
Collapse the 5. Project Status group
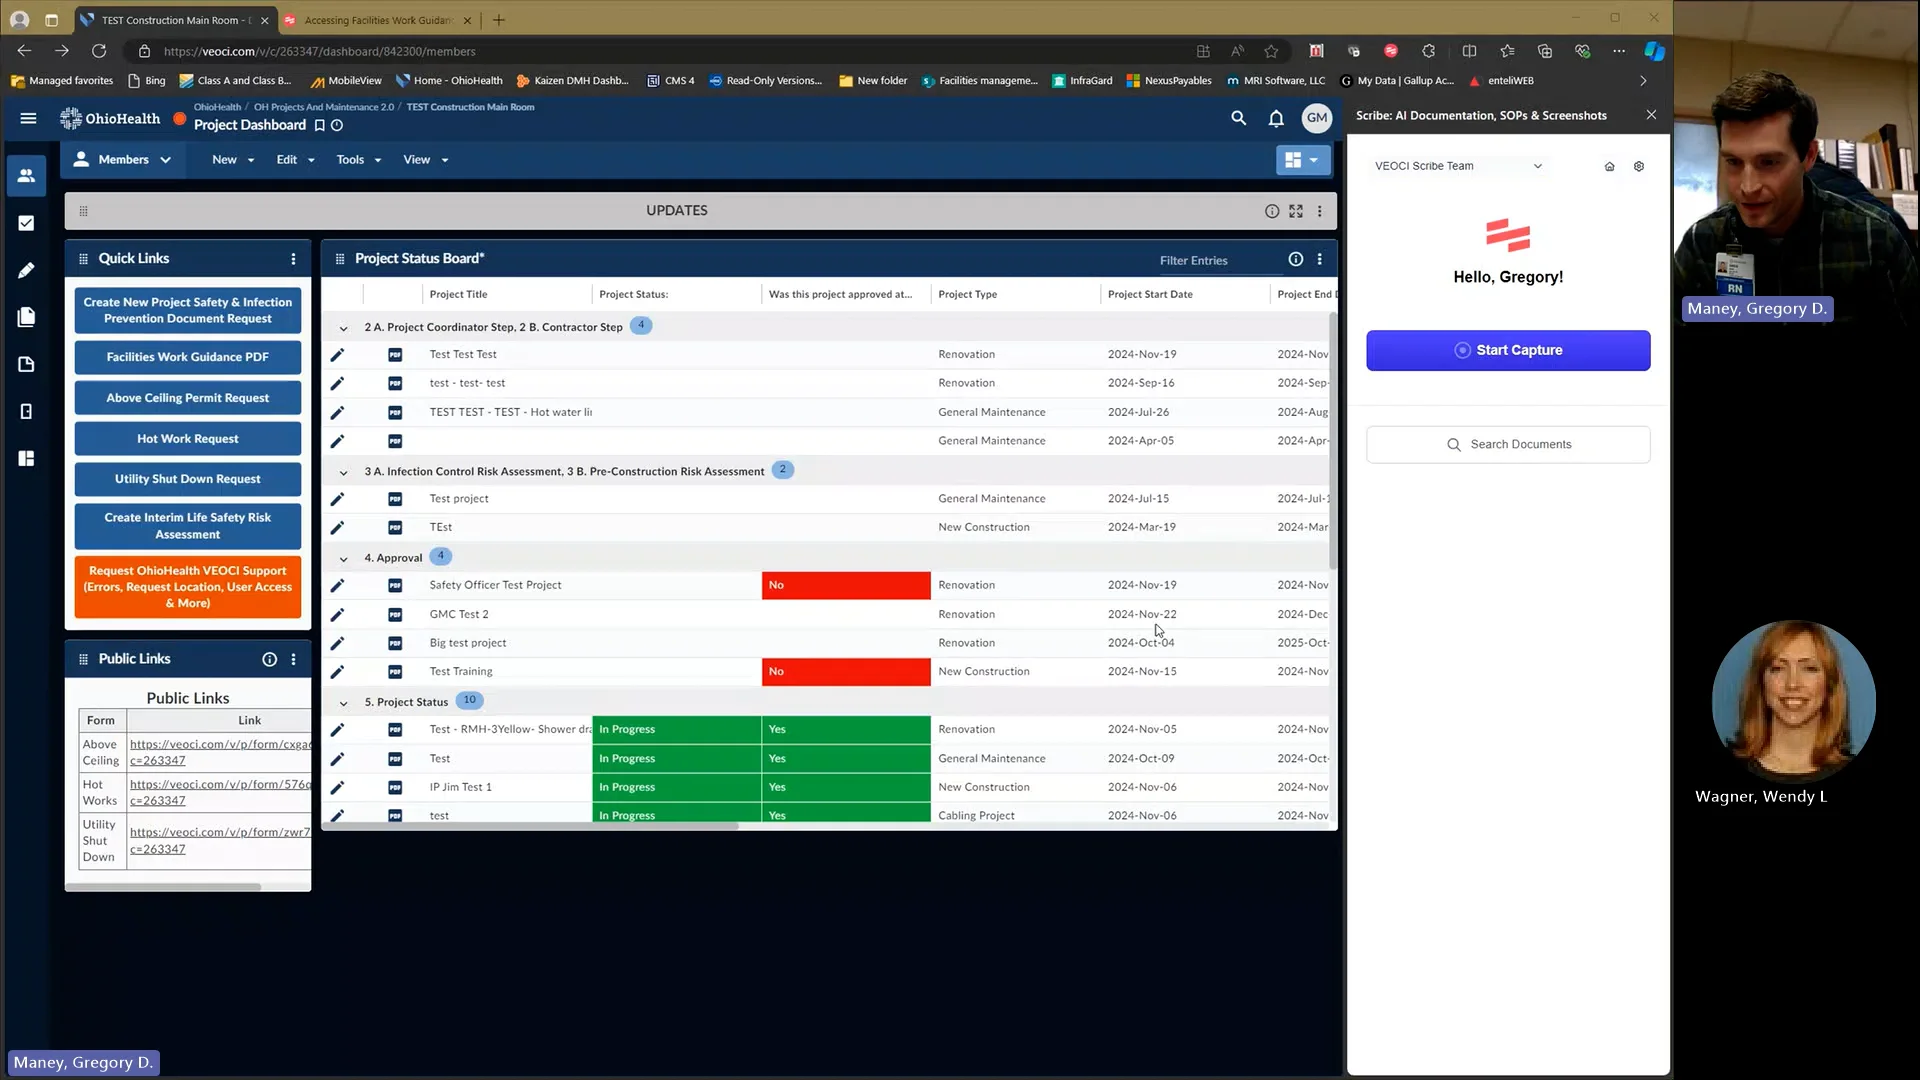(x=343, y=702)
